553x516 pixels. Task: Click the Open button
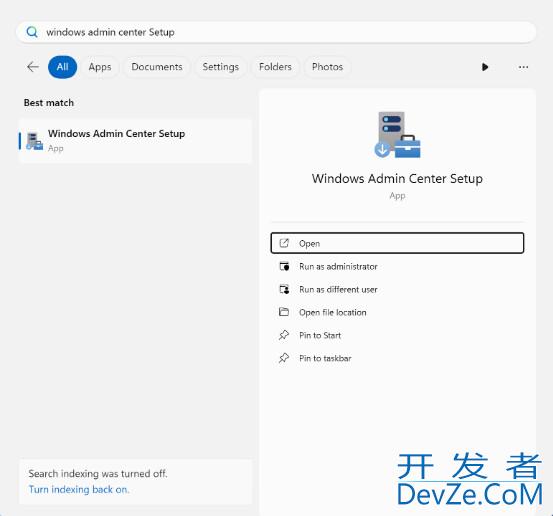tap(397, 243)
